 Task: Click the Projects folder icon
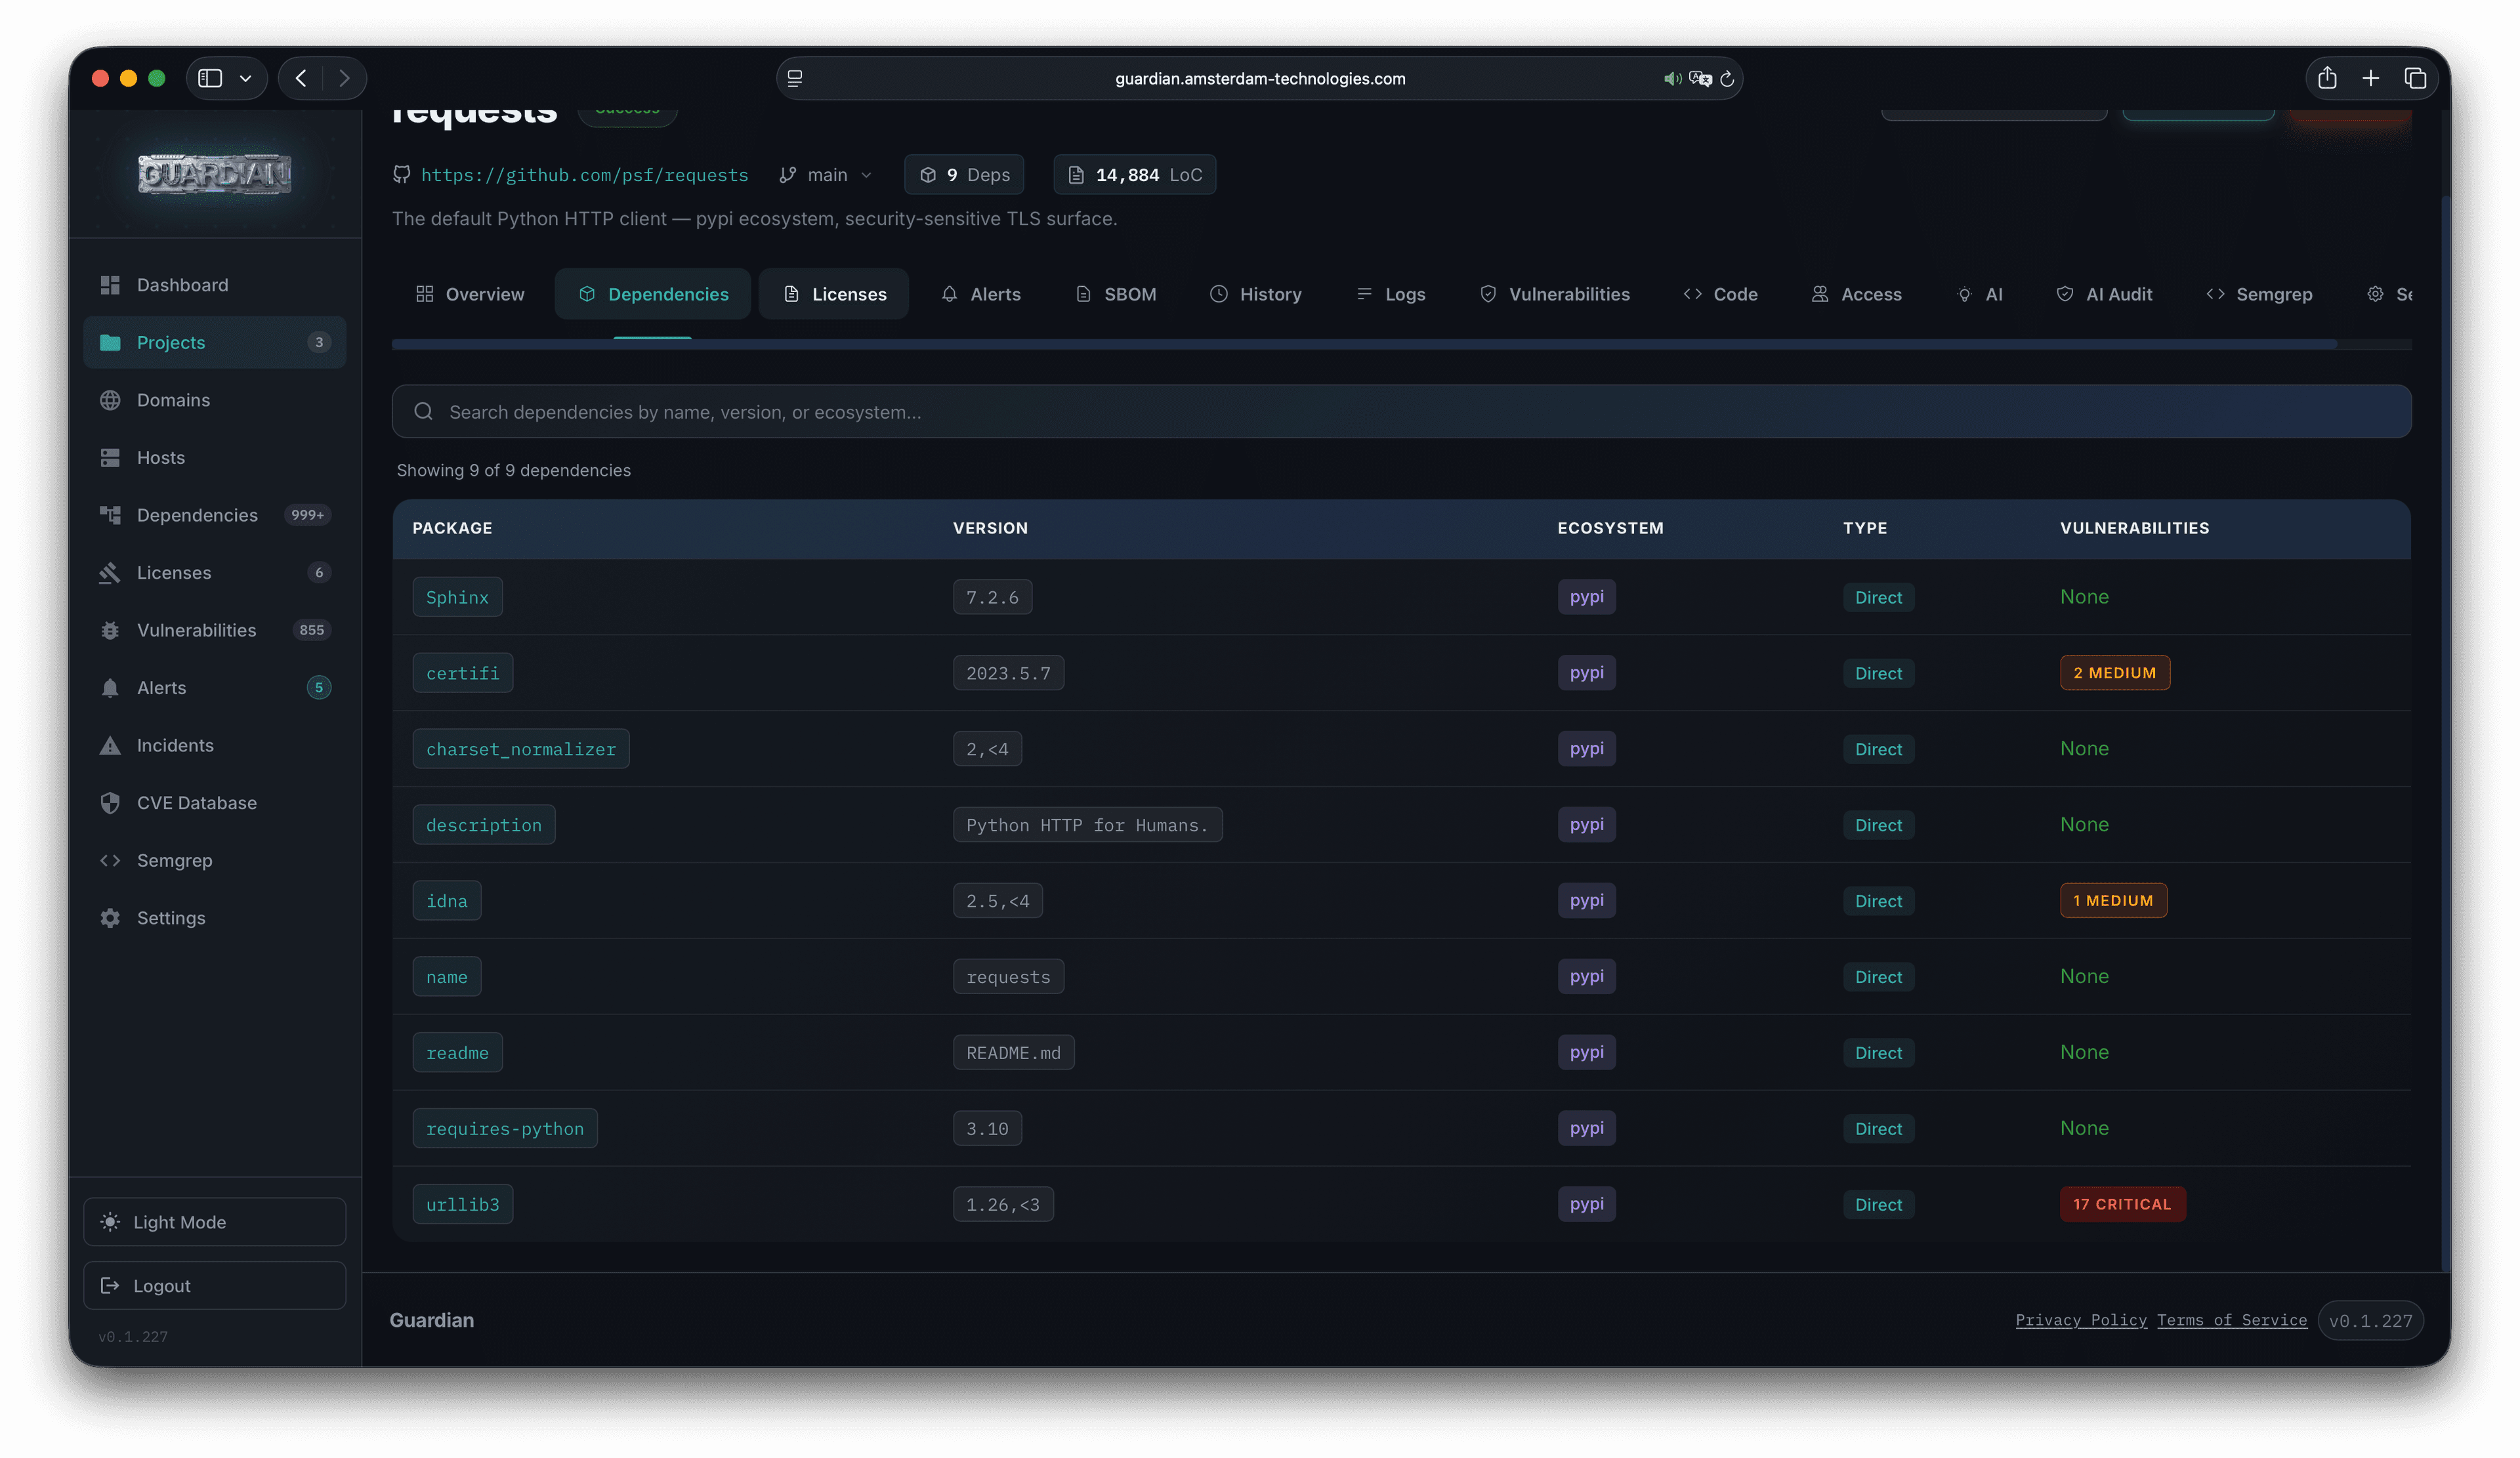pyautogui.click(x=110, y=342)
